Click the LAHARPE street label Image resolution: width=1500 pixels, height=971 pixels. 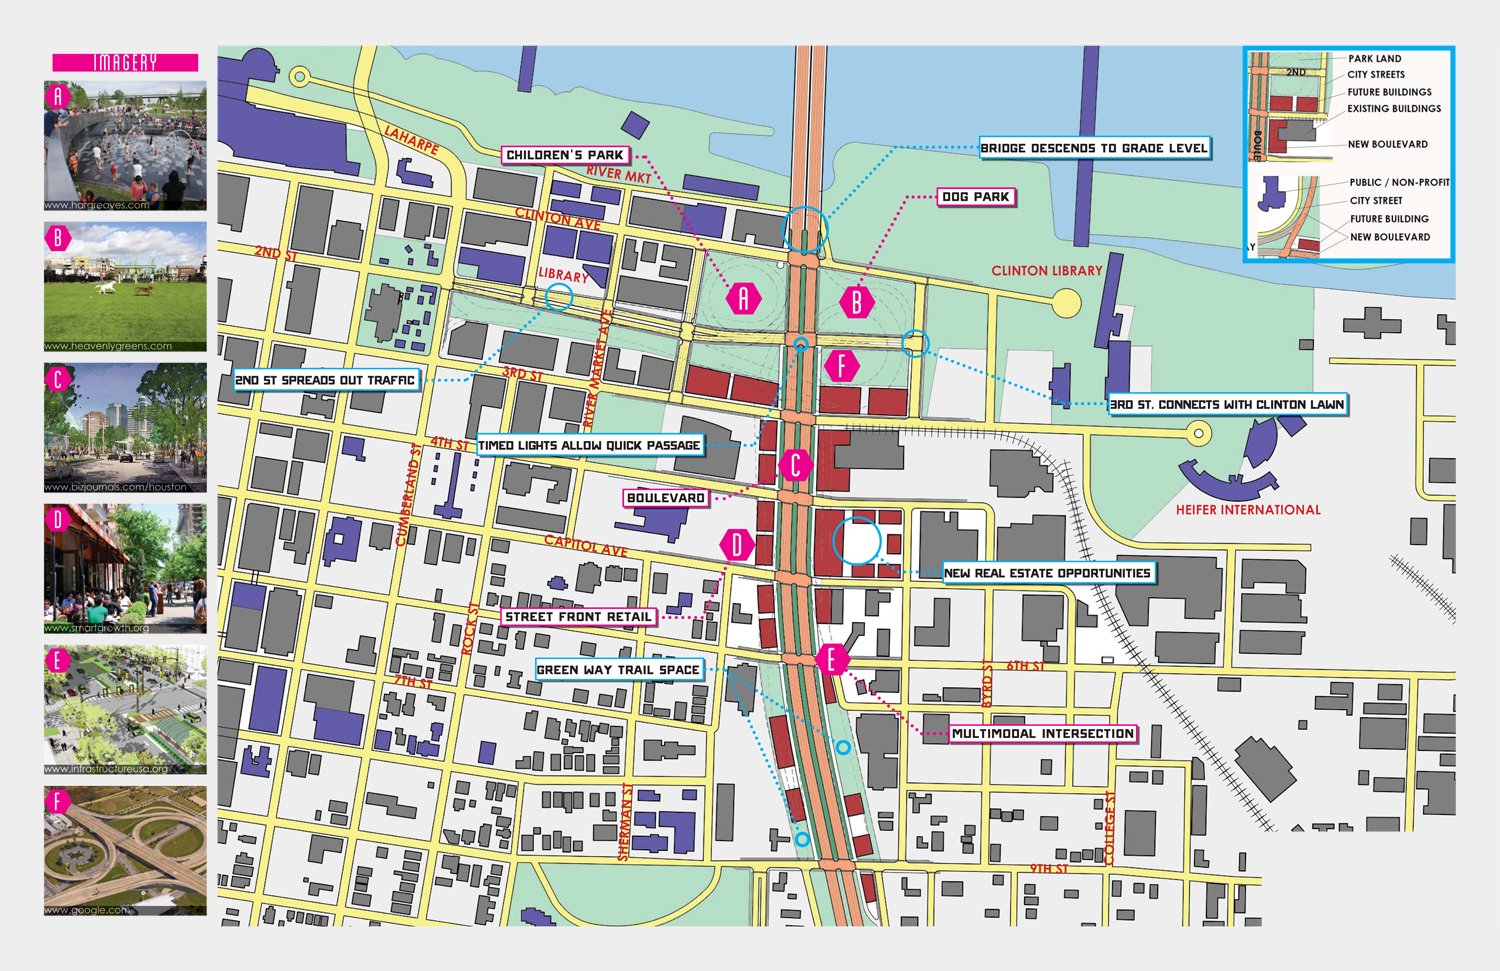coord(412,138)
